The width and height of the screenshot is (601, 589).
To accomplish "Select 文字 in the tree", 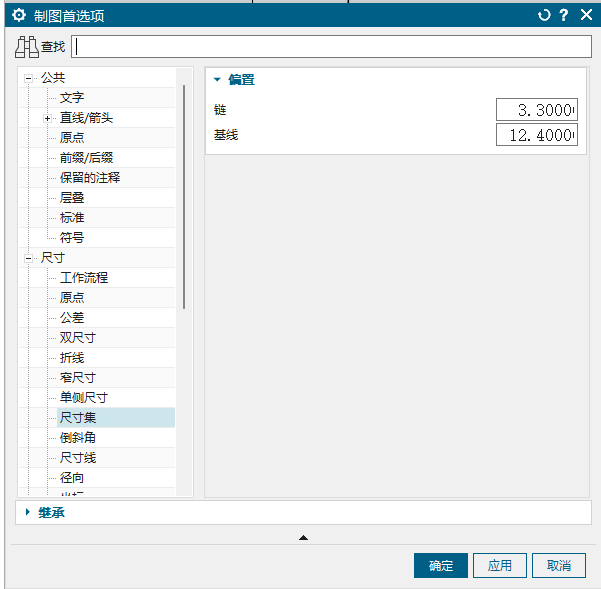I will (72, 98).
